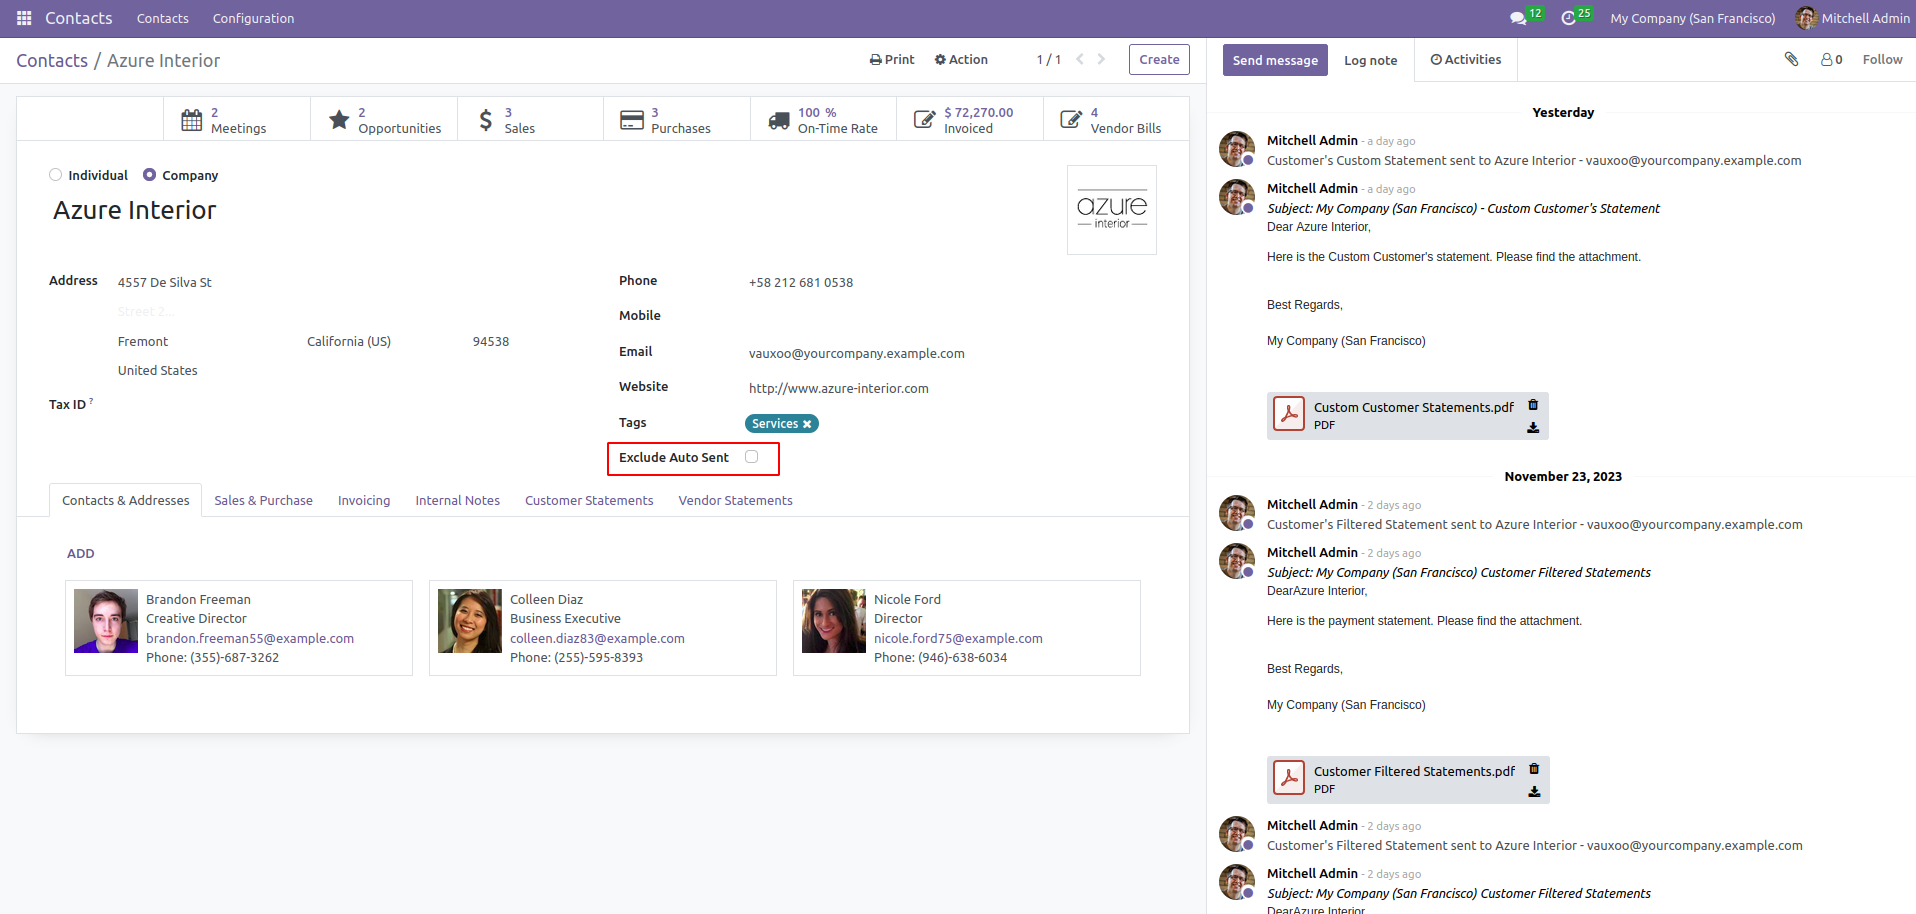The width and height of the screenshot is (1916, 914).
Task: Switch to Internal Notes tab
Action: coord(458,500)
